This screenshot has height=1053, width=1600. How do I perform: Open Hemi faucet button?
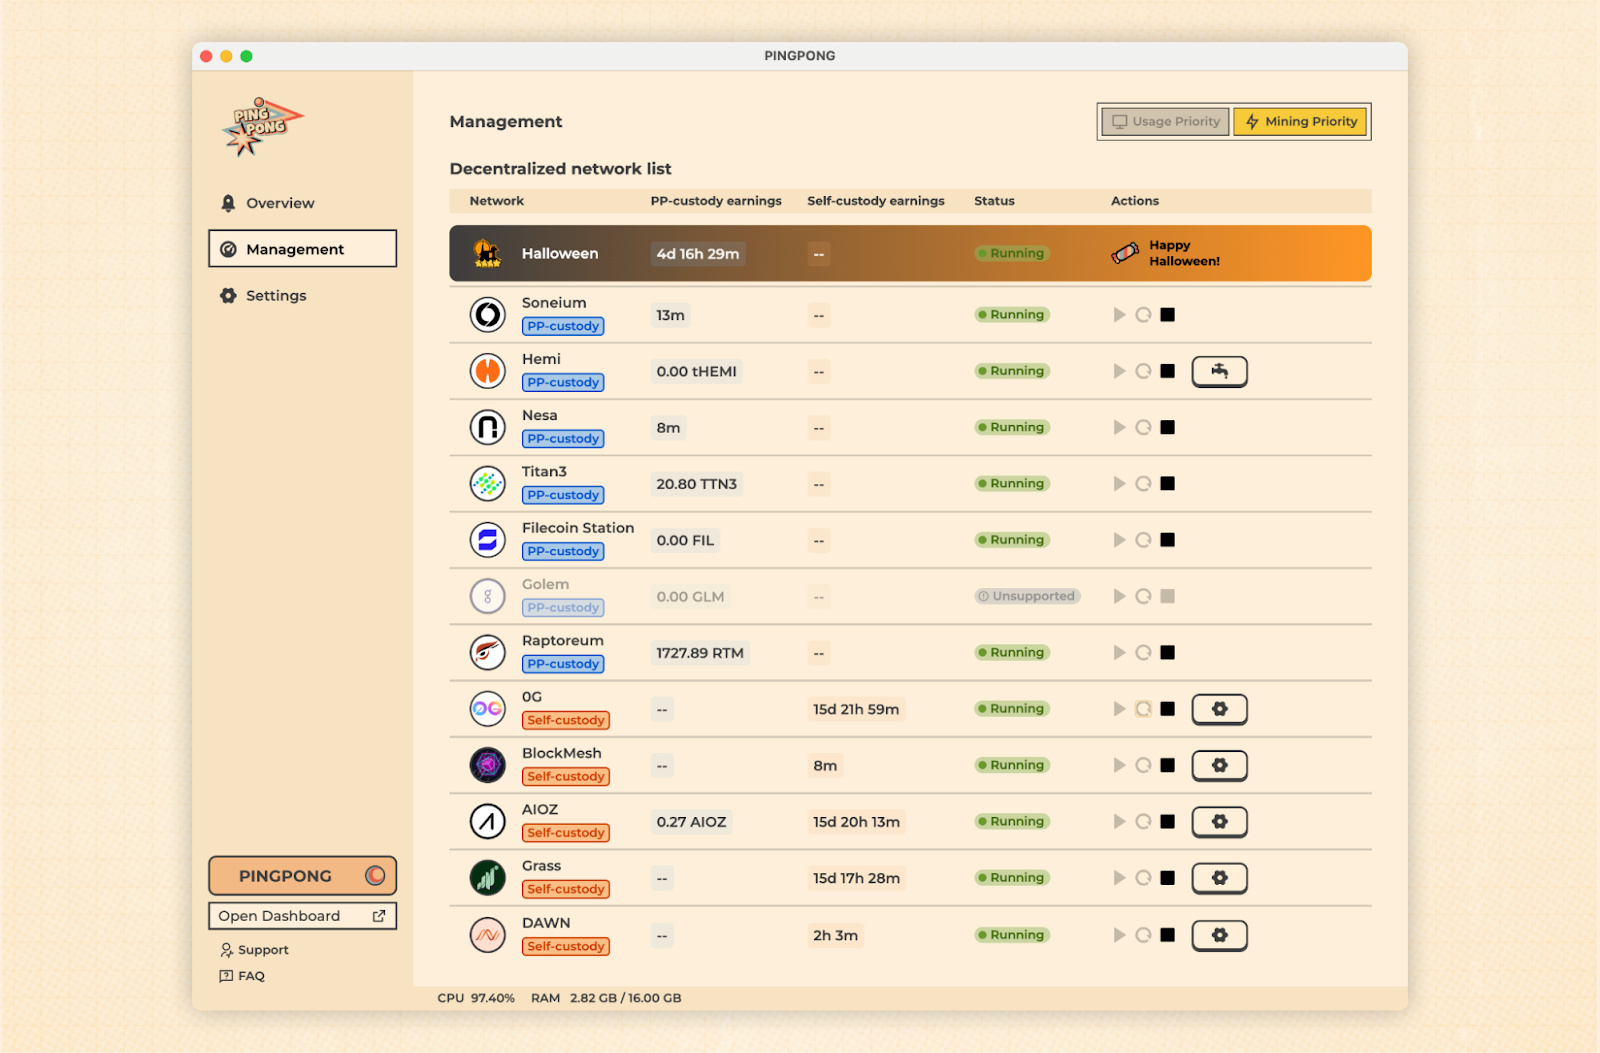click(1219, 371)
